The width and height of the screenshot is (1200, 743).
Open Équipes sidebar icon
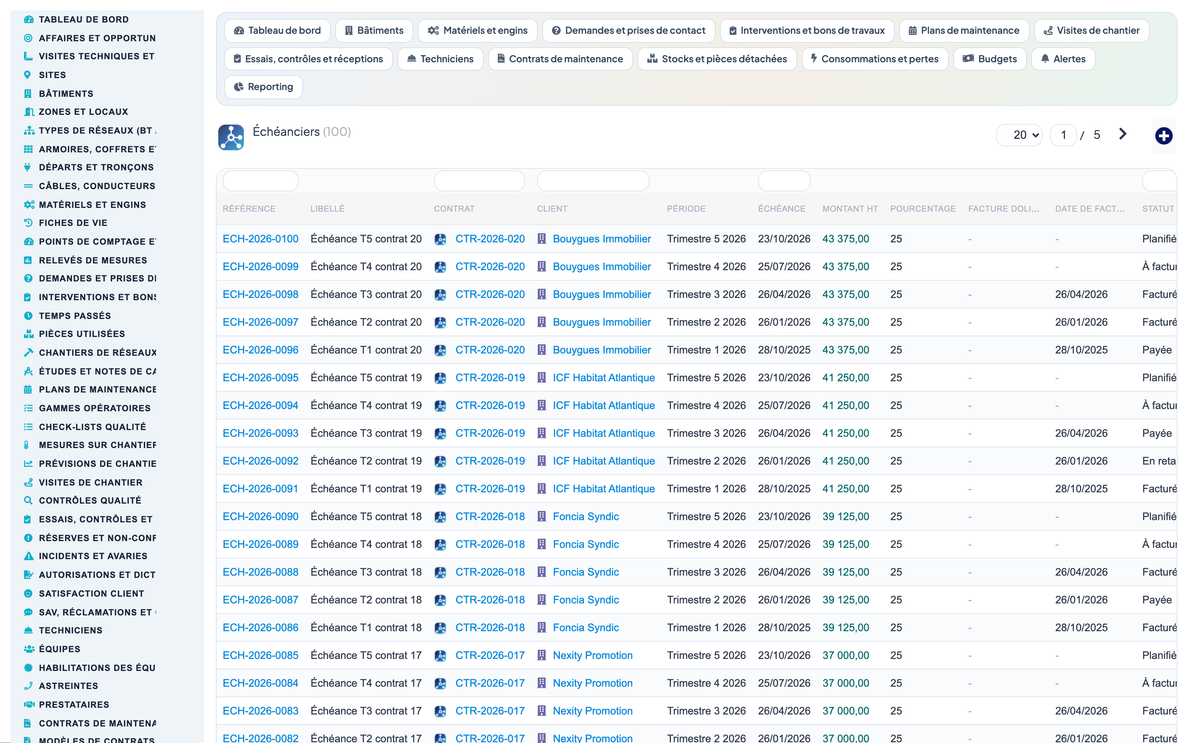(28, 649)
